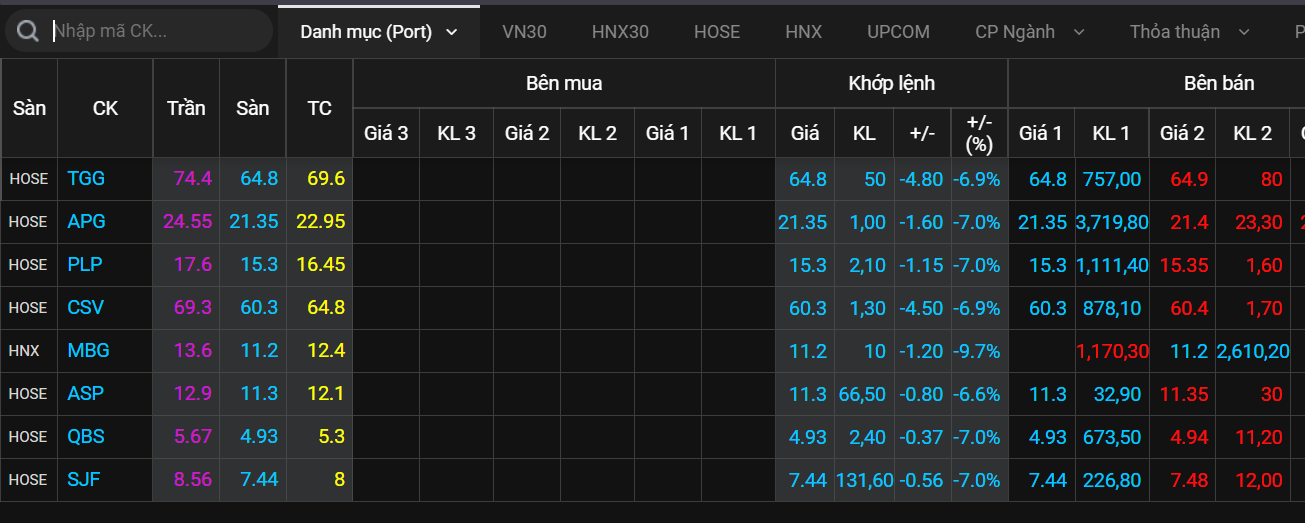
Task: Open the HOSE market tab
Action: [x=717, y=32]
